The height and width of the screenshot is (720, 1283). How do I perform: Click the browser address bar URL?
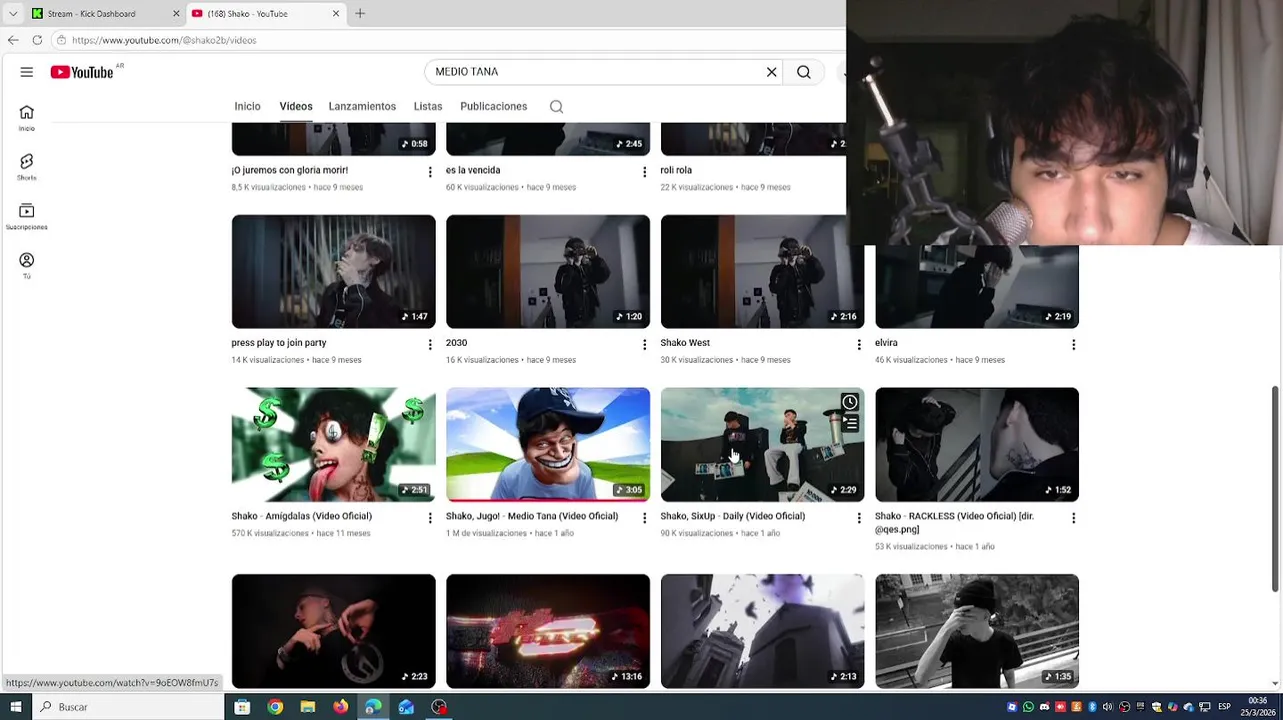coord(164,40)
